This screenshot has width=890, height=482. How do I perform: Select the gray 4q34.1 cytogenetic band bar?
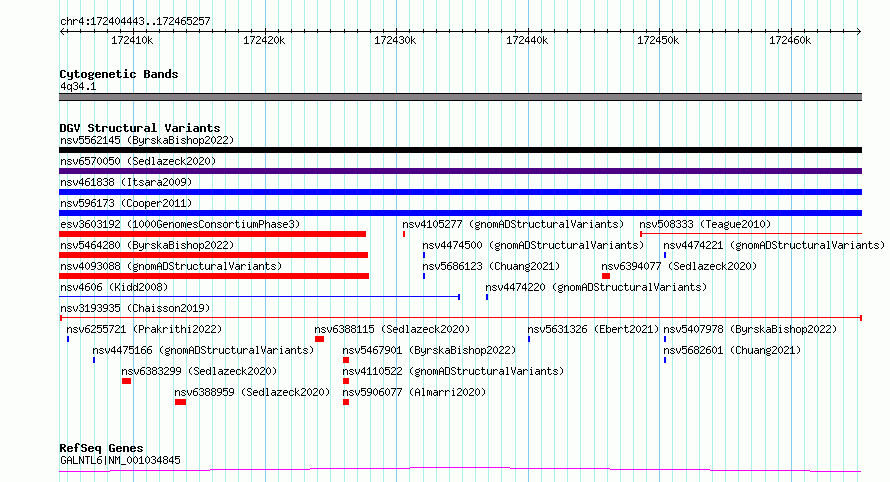point(460,97)
